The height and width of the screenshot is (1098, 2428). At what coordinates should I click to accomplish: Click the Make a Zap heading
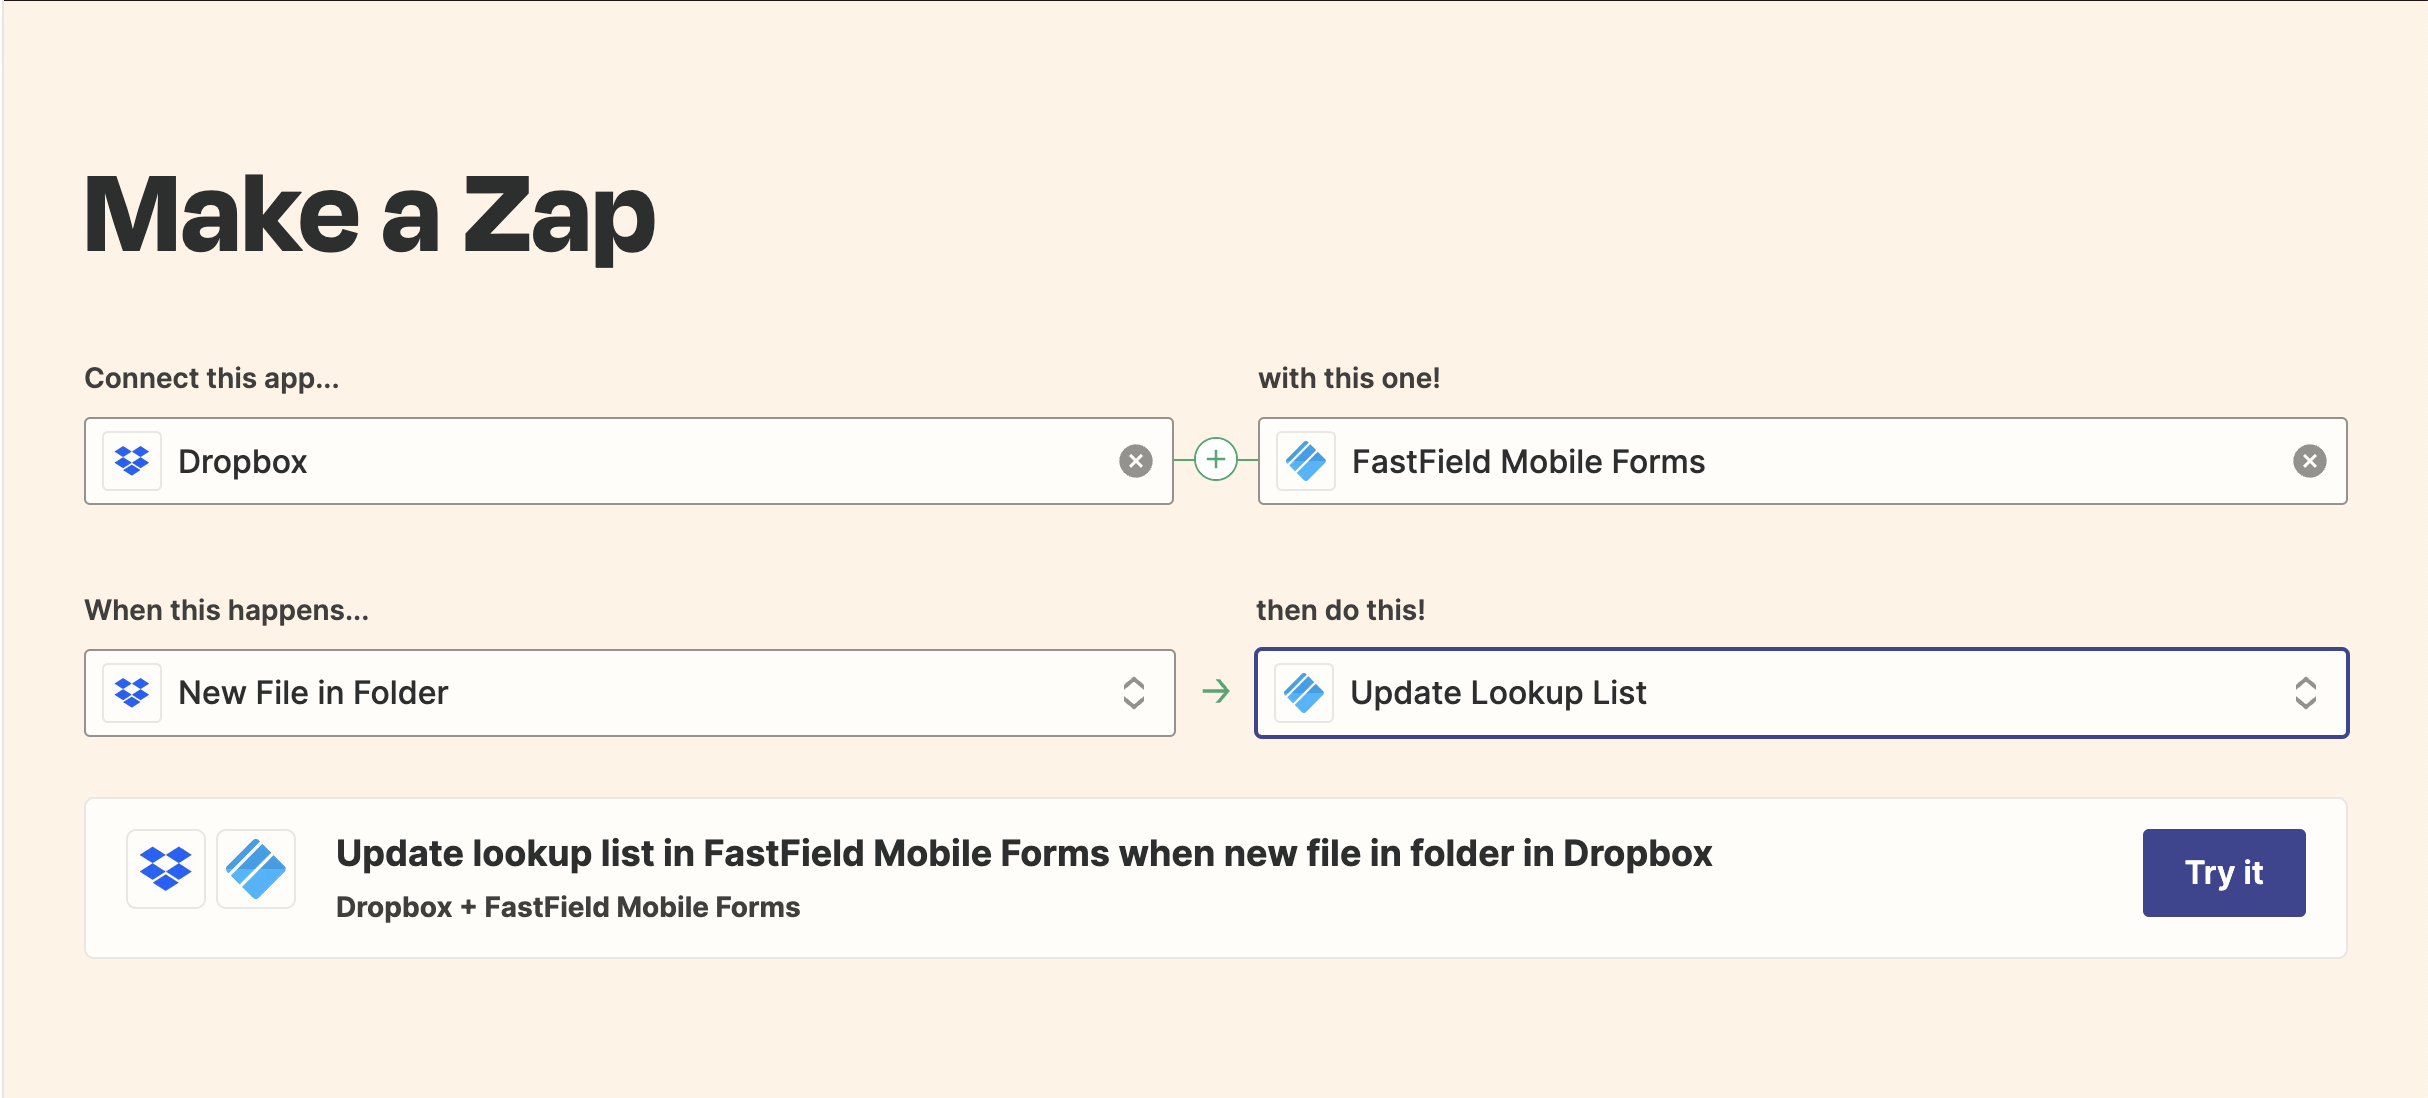click(x=369, y=215)
